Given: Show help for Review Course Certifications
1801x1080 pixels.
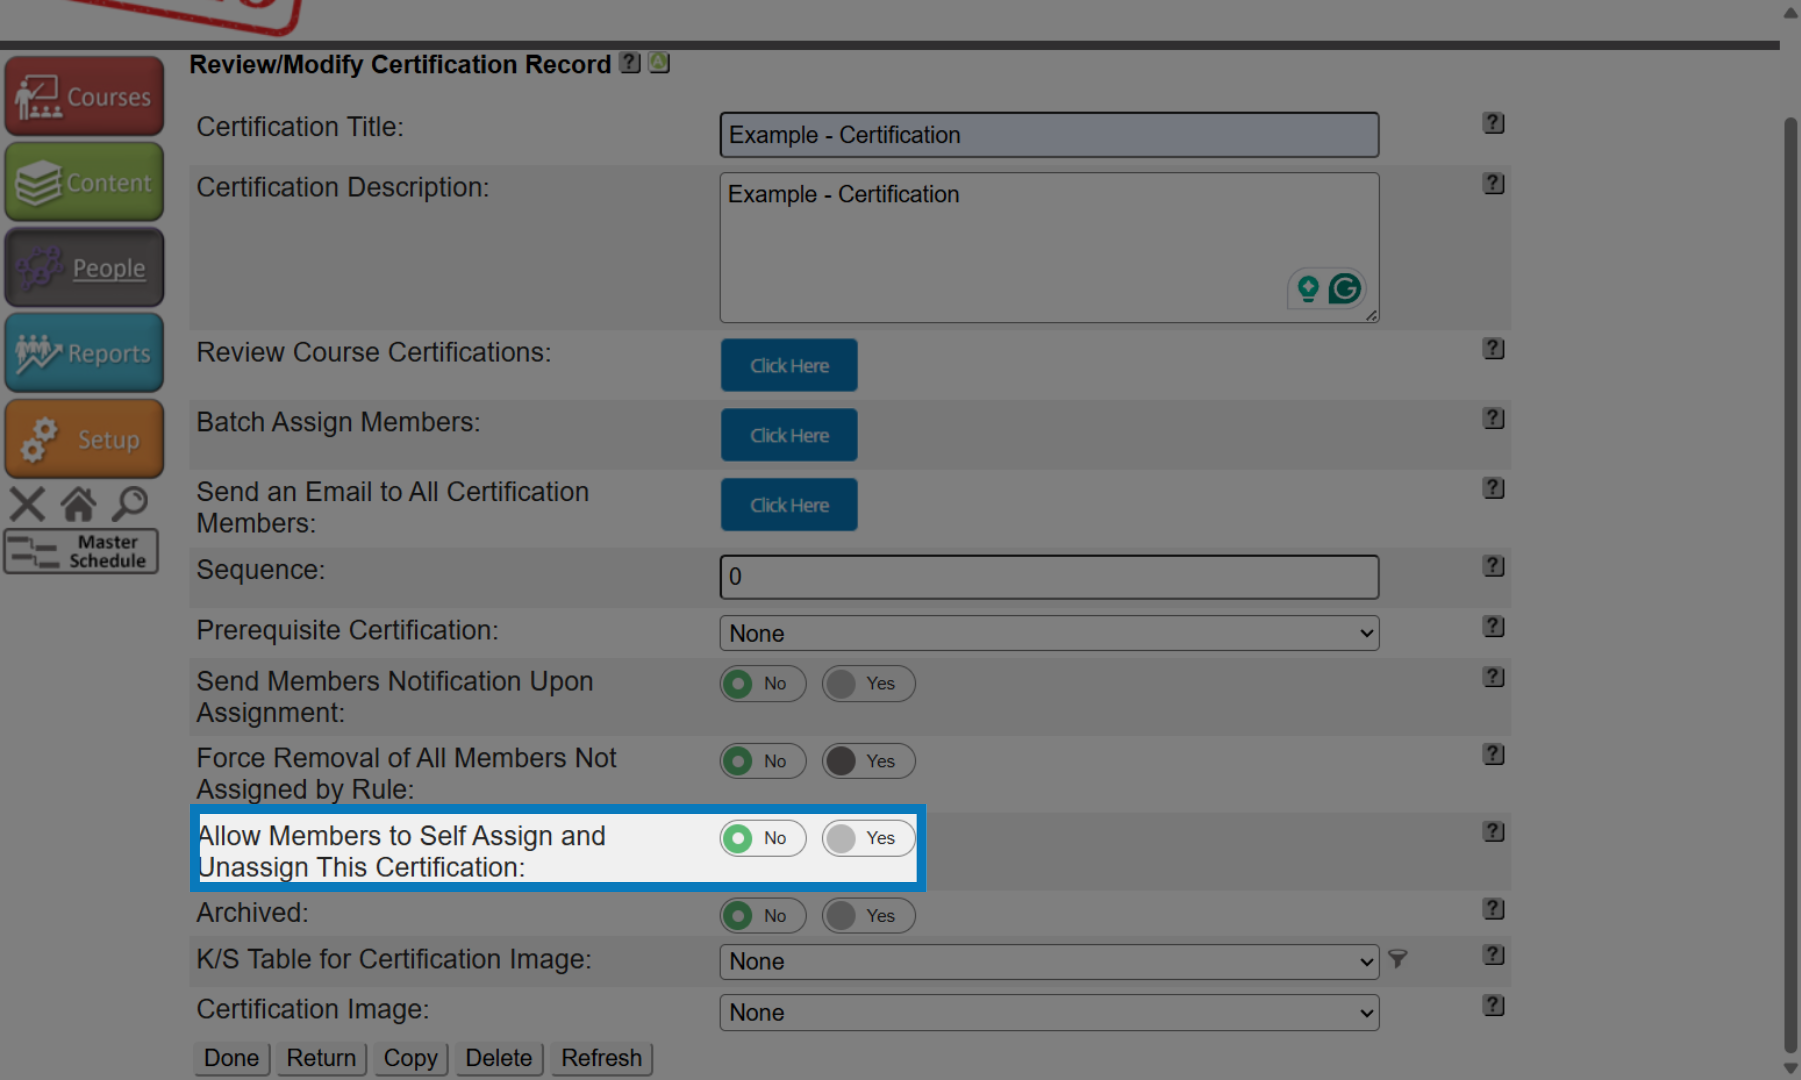Looking at the screenshot, I should click(1493, 349).
